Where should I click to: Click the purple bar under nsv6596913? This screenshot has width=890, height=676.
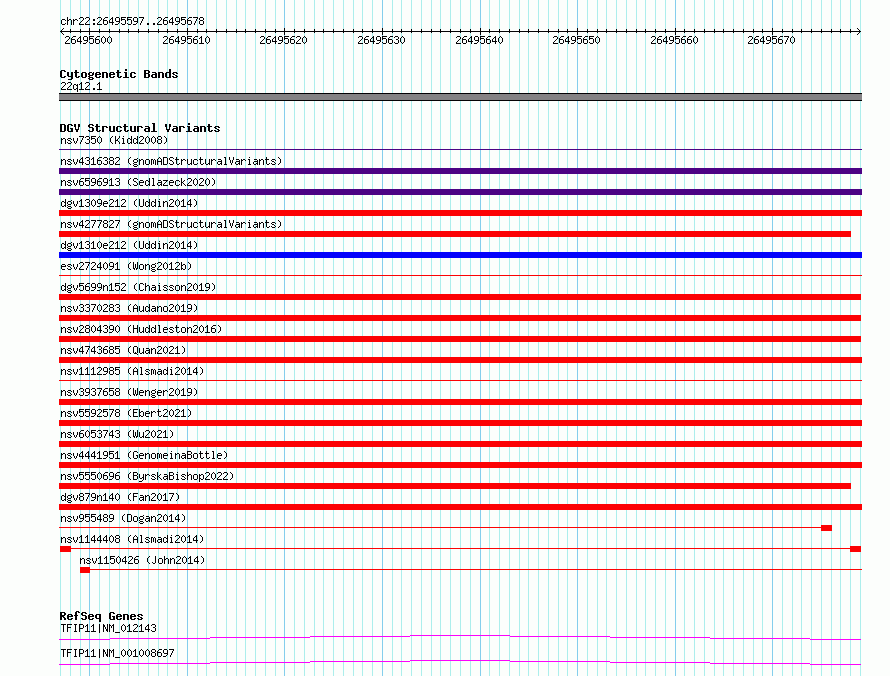460,192
